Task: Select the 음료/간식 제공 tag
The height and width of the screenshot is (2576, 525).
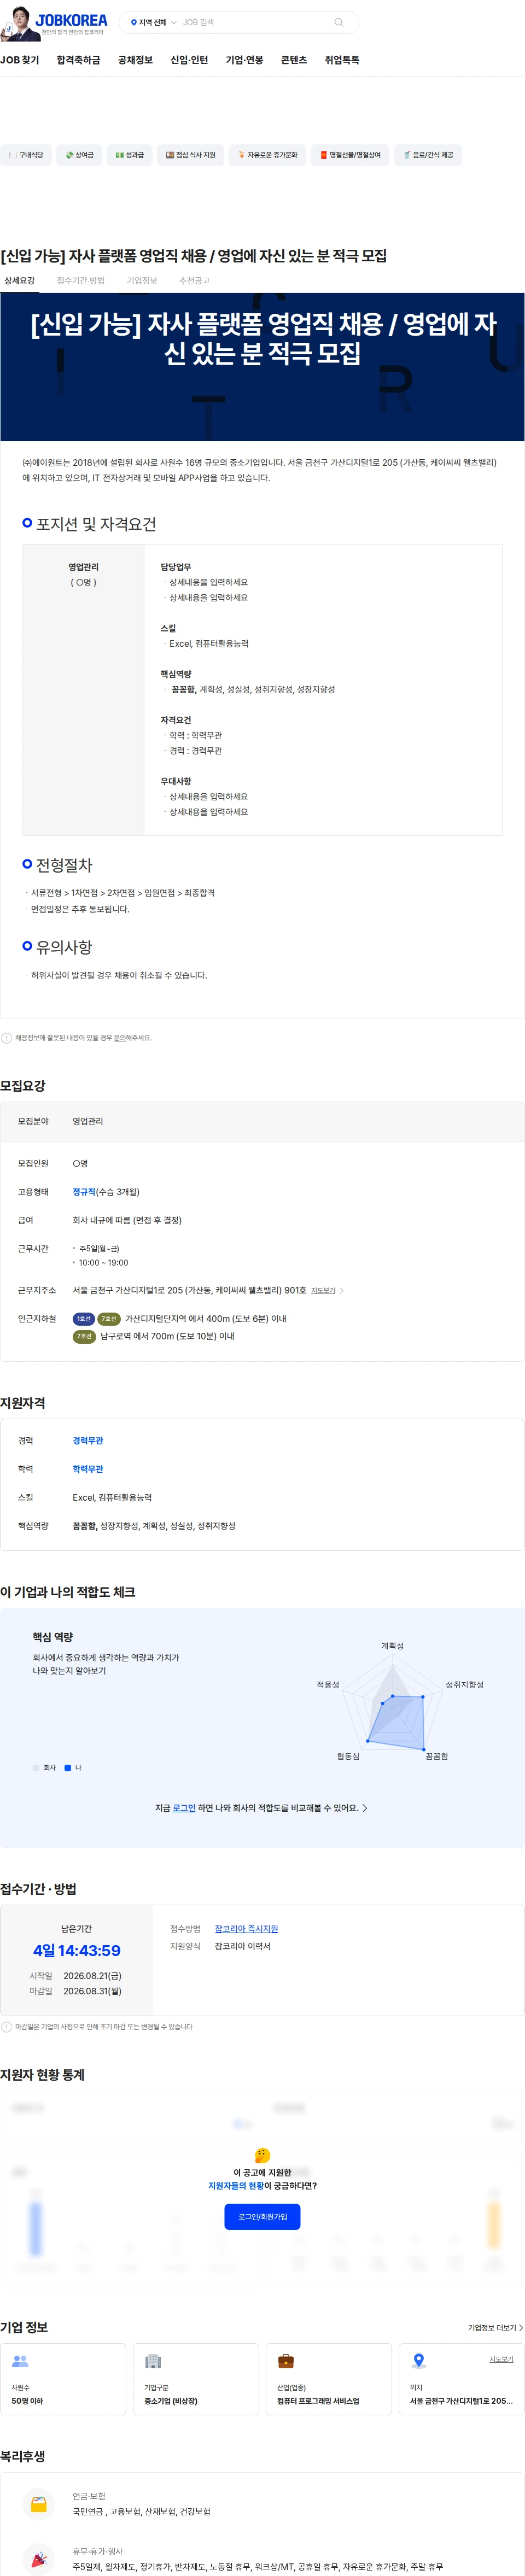Action: [x=427, y=155]
